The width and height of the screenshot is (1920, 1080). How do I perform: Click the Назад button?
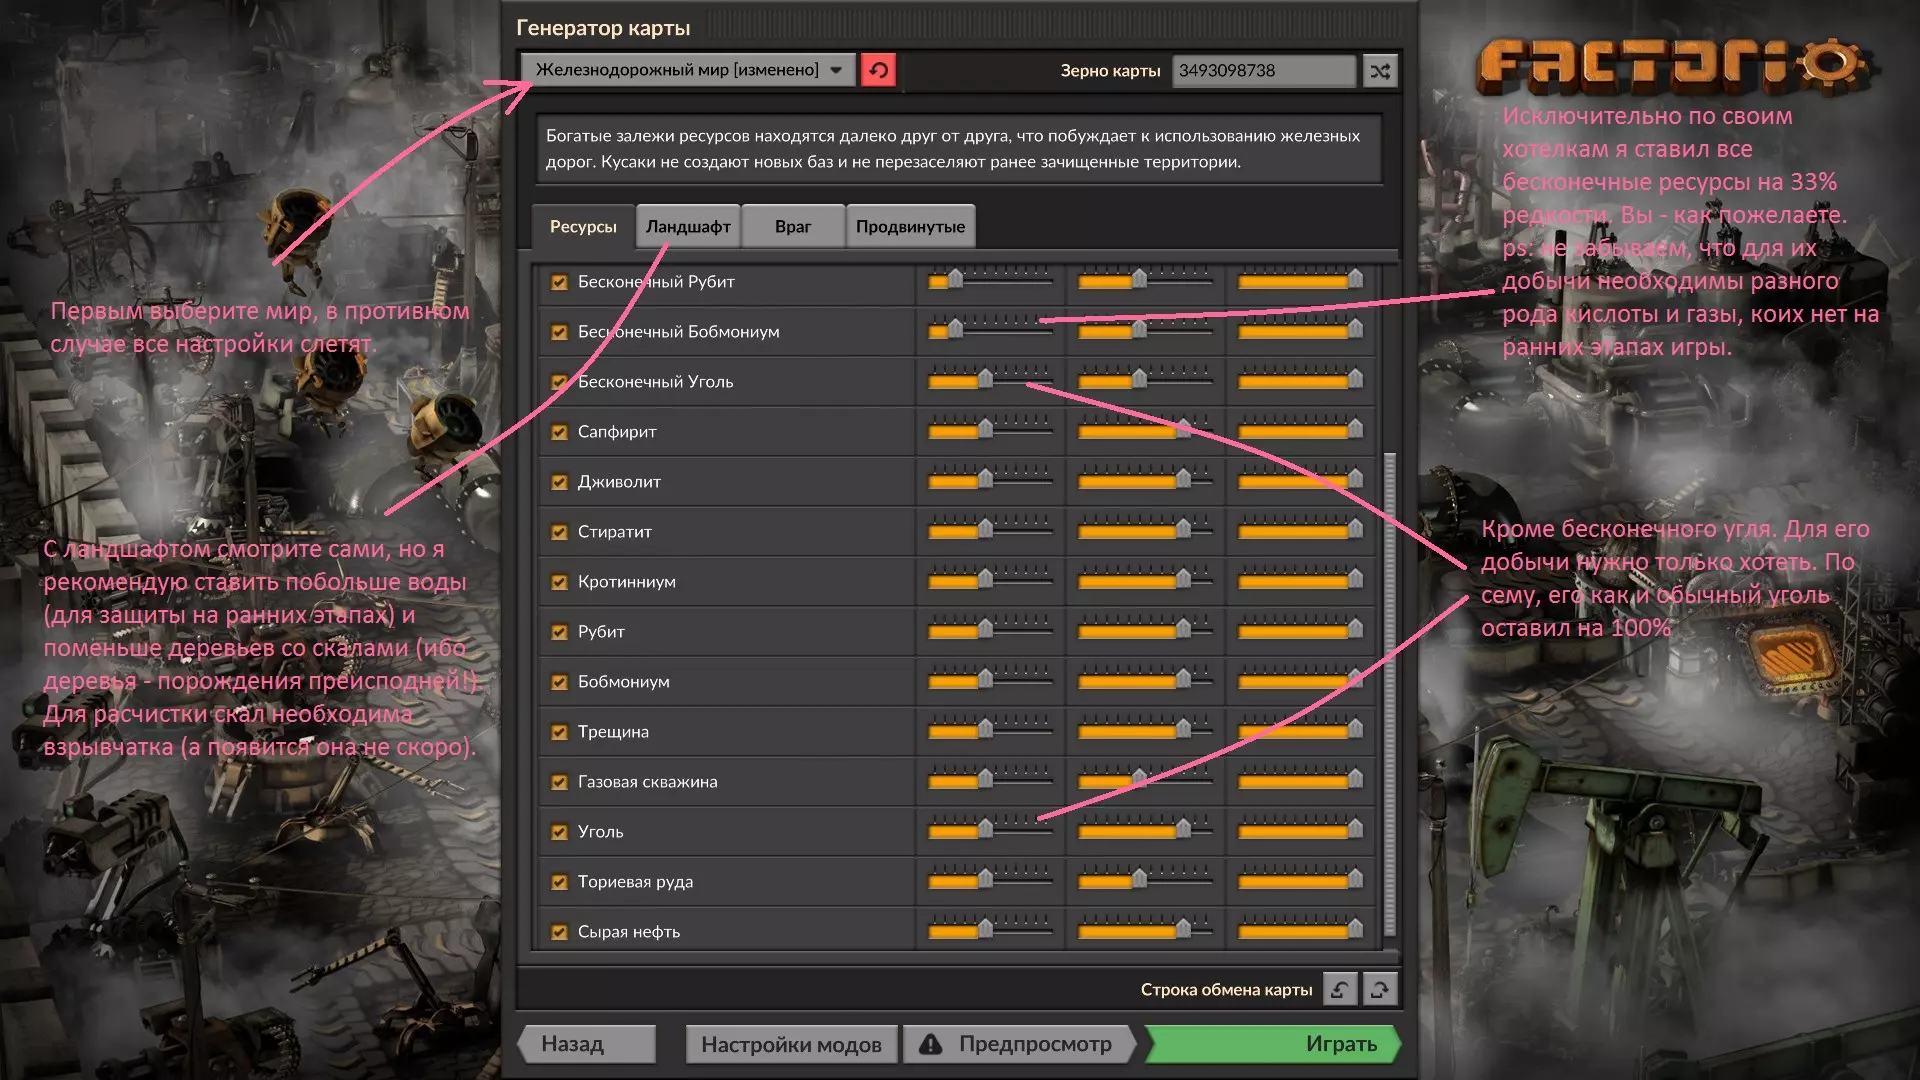click(587, 1044)
